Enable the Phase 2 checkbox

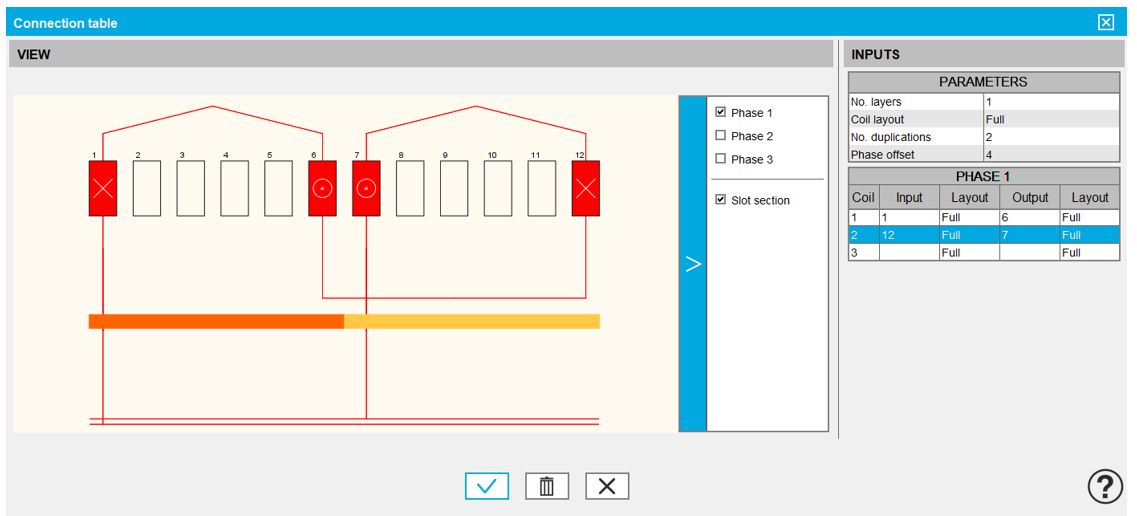720,136
